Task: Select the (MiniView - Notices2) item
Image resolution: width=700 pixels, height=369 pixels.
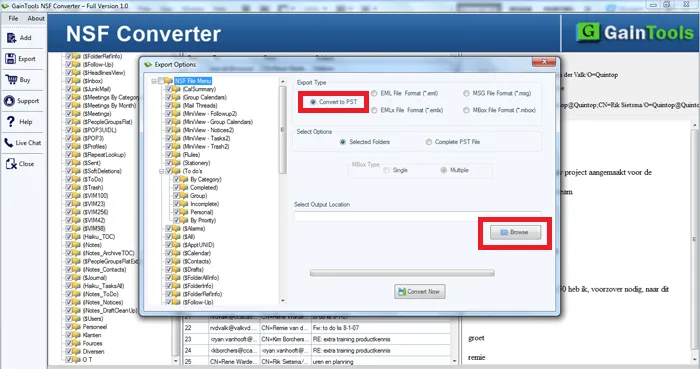Action: tap(208, 130)
